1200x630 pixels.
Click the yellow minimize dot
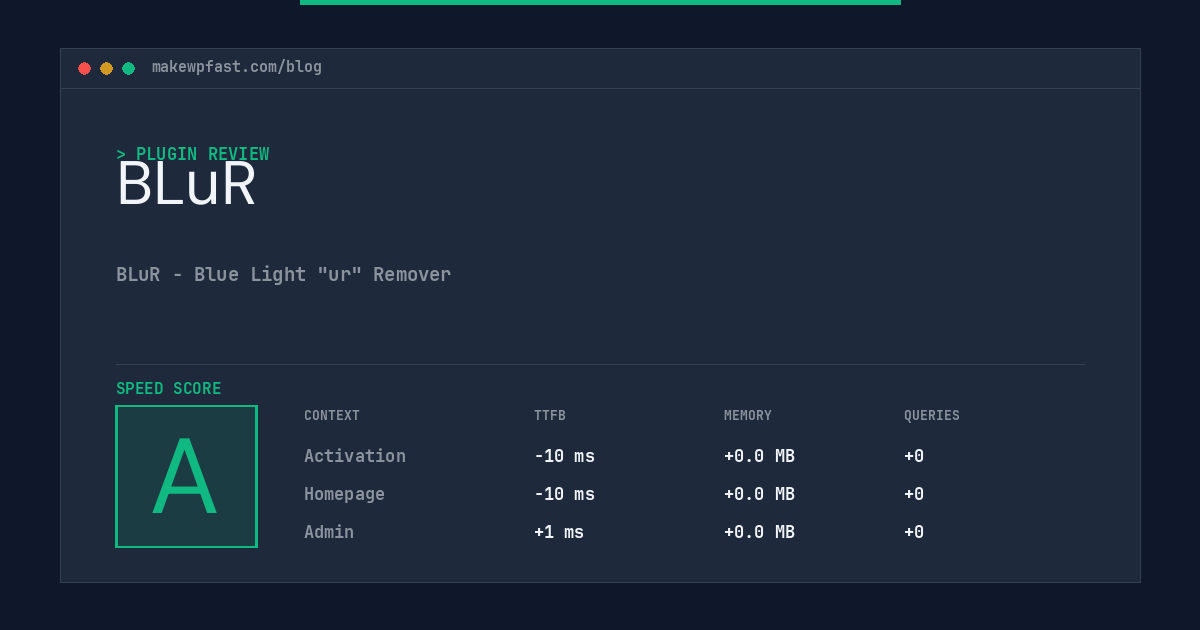106,68
